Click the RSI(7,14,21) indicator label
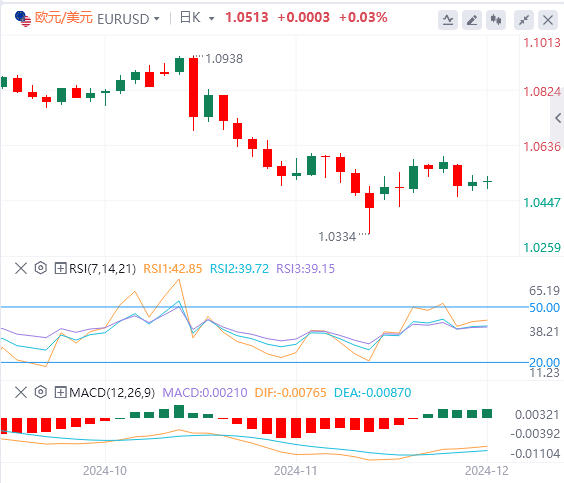The height and width of the screenshot is (483, 564). click(102, 269)
